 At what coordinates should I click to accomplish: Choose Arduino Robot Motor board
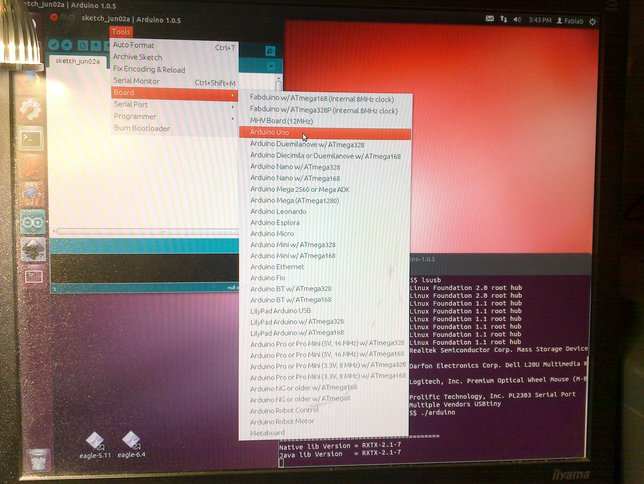[324, 422]
